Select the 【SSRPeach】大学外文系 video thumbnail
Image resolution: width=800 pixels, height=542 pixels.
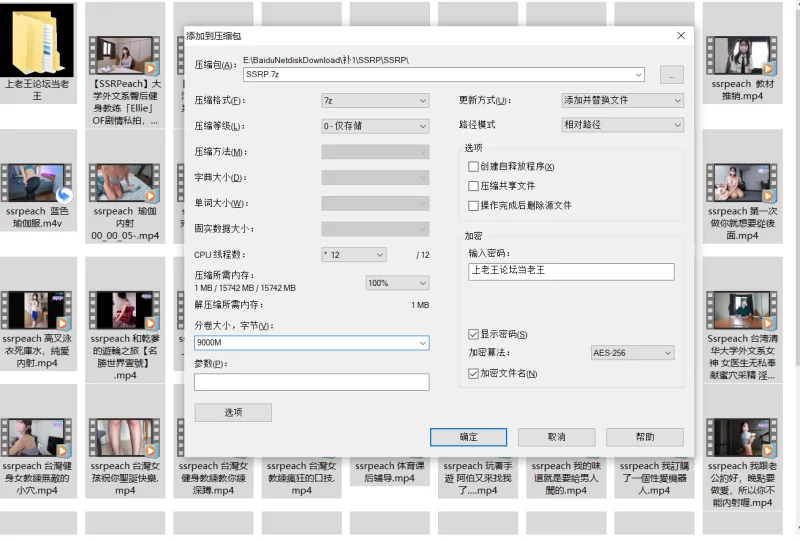(x=125, y=55)
